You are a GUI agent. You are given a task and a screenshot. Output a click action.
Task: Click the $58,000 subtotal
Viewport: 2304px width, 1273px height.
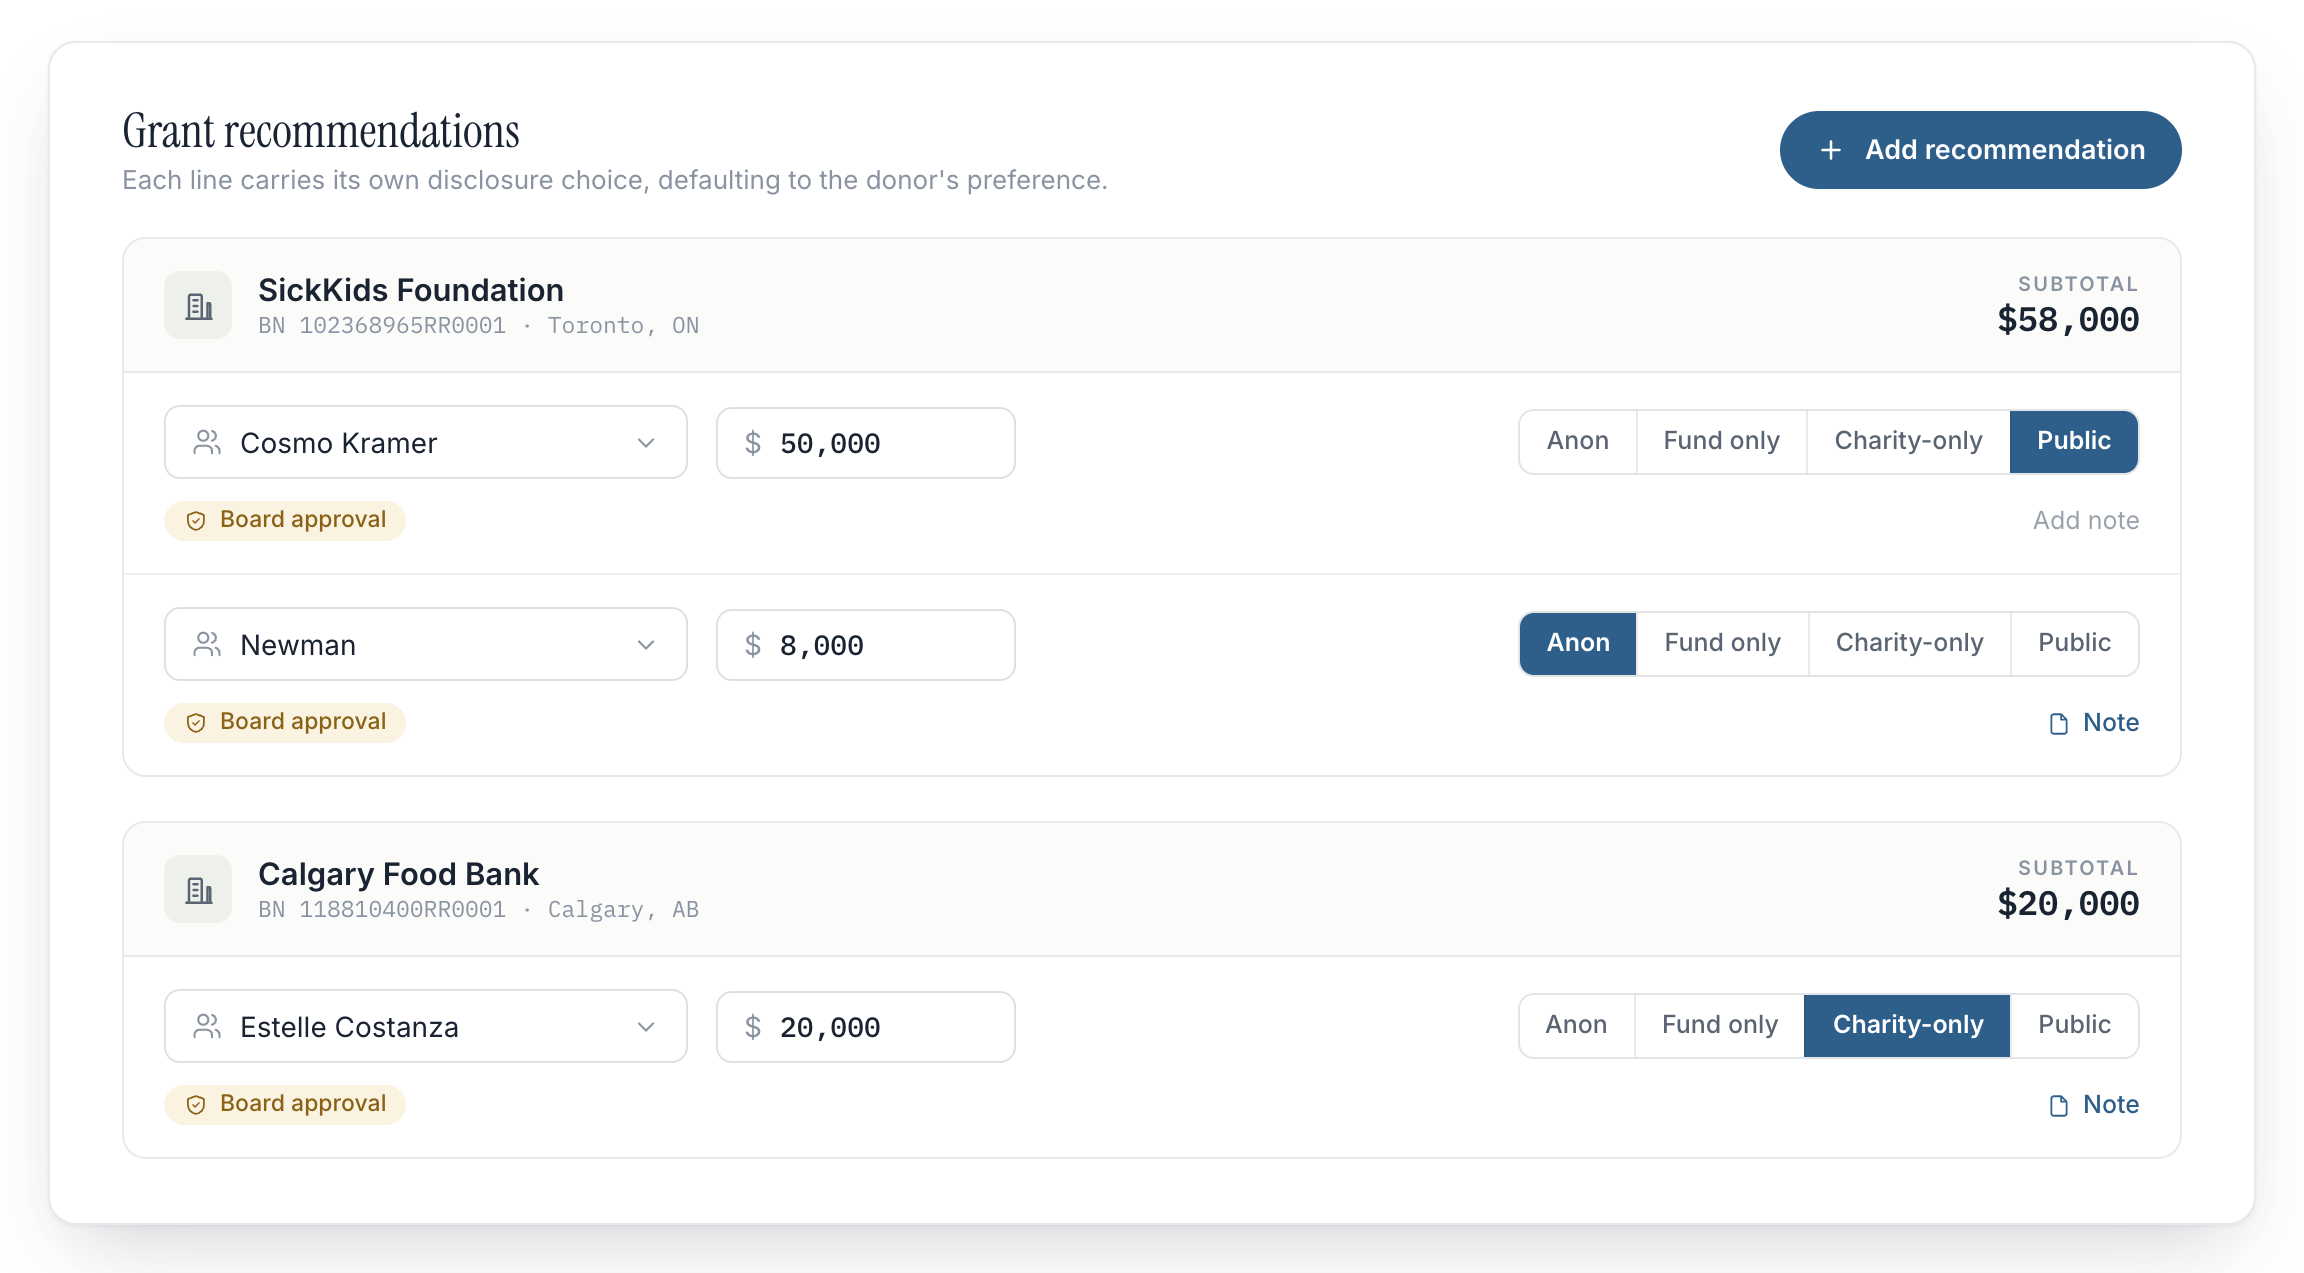click(x=2068, y=320)
